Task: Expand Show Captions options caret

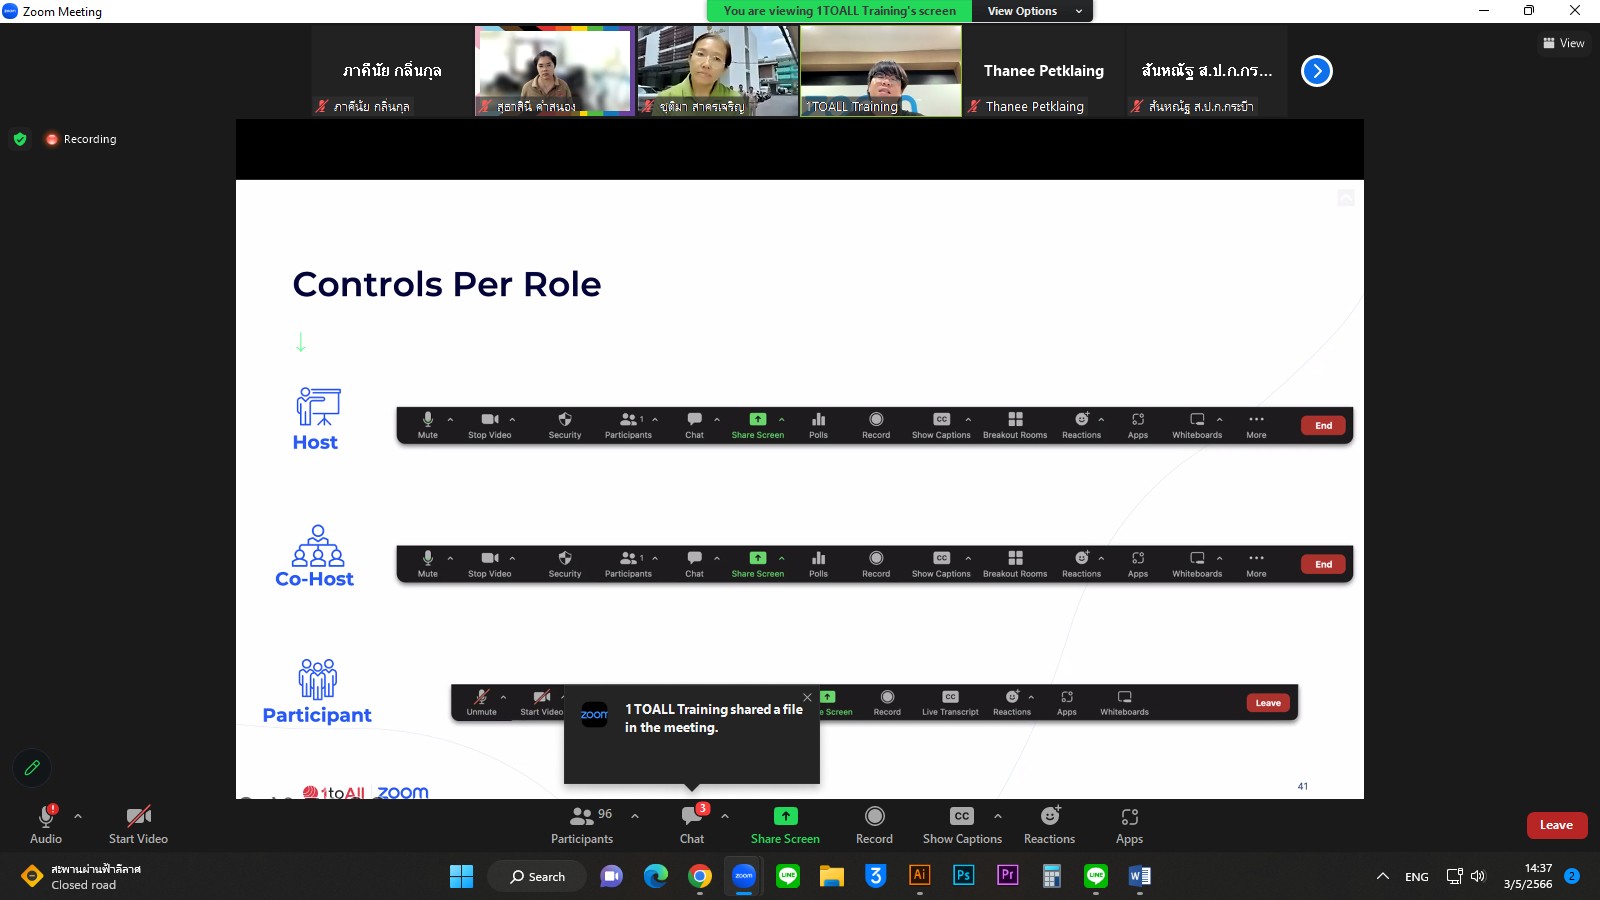Action: (x=998, y=816)
